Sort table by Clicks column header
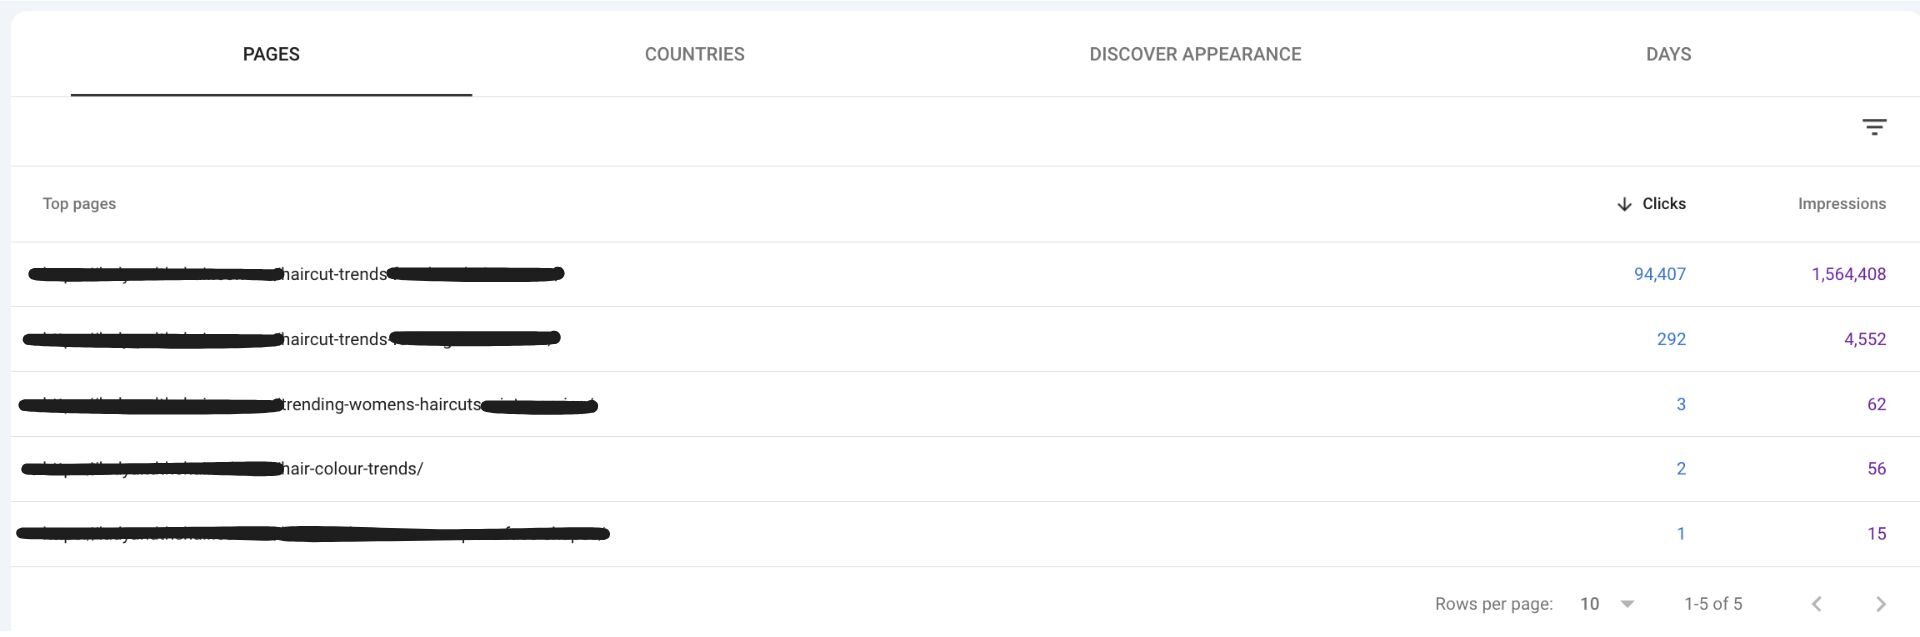 (1664, 204)
